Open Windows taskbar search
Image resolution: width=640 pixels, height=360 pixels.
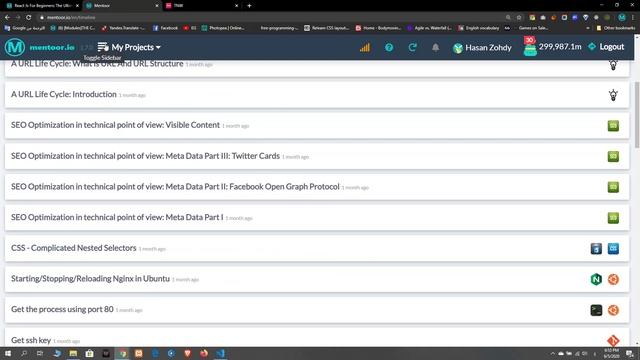[x=24, y=353]
